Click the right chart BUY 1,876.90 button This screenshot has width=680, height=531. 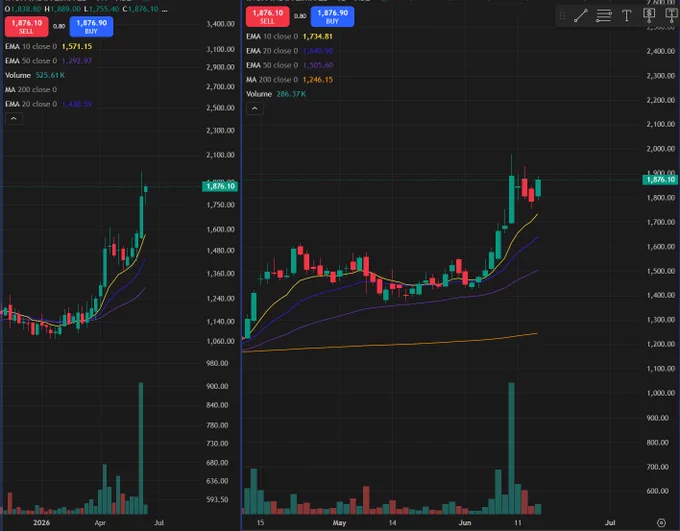click(x=332, y=16)
